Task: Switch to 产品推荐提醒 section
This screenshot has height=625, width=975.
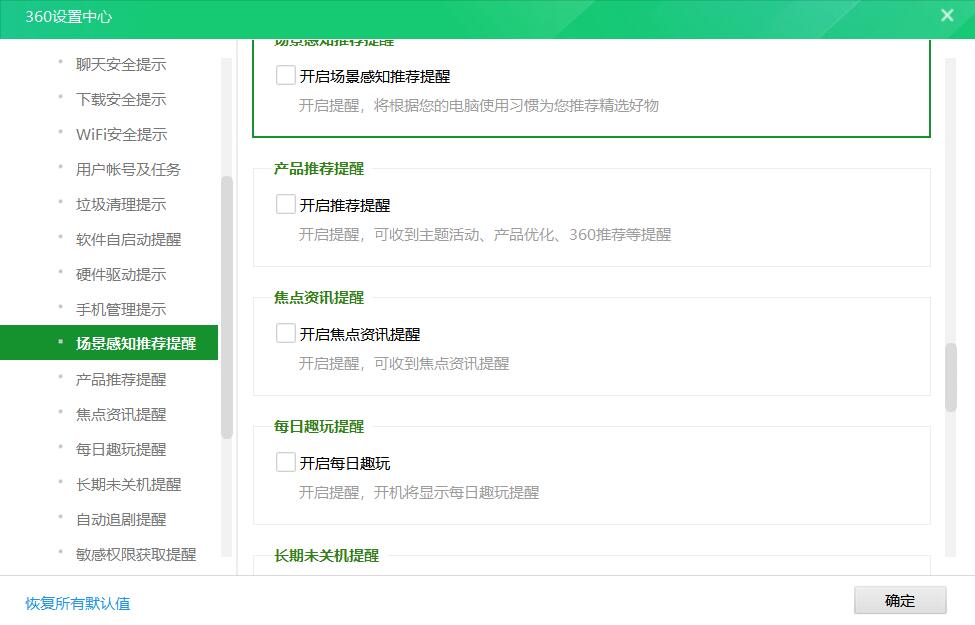Action: (x=120, y=379)
